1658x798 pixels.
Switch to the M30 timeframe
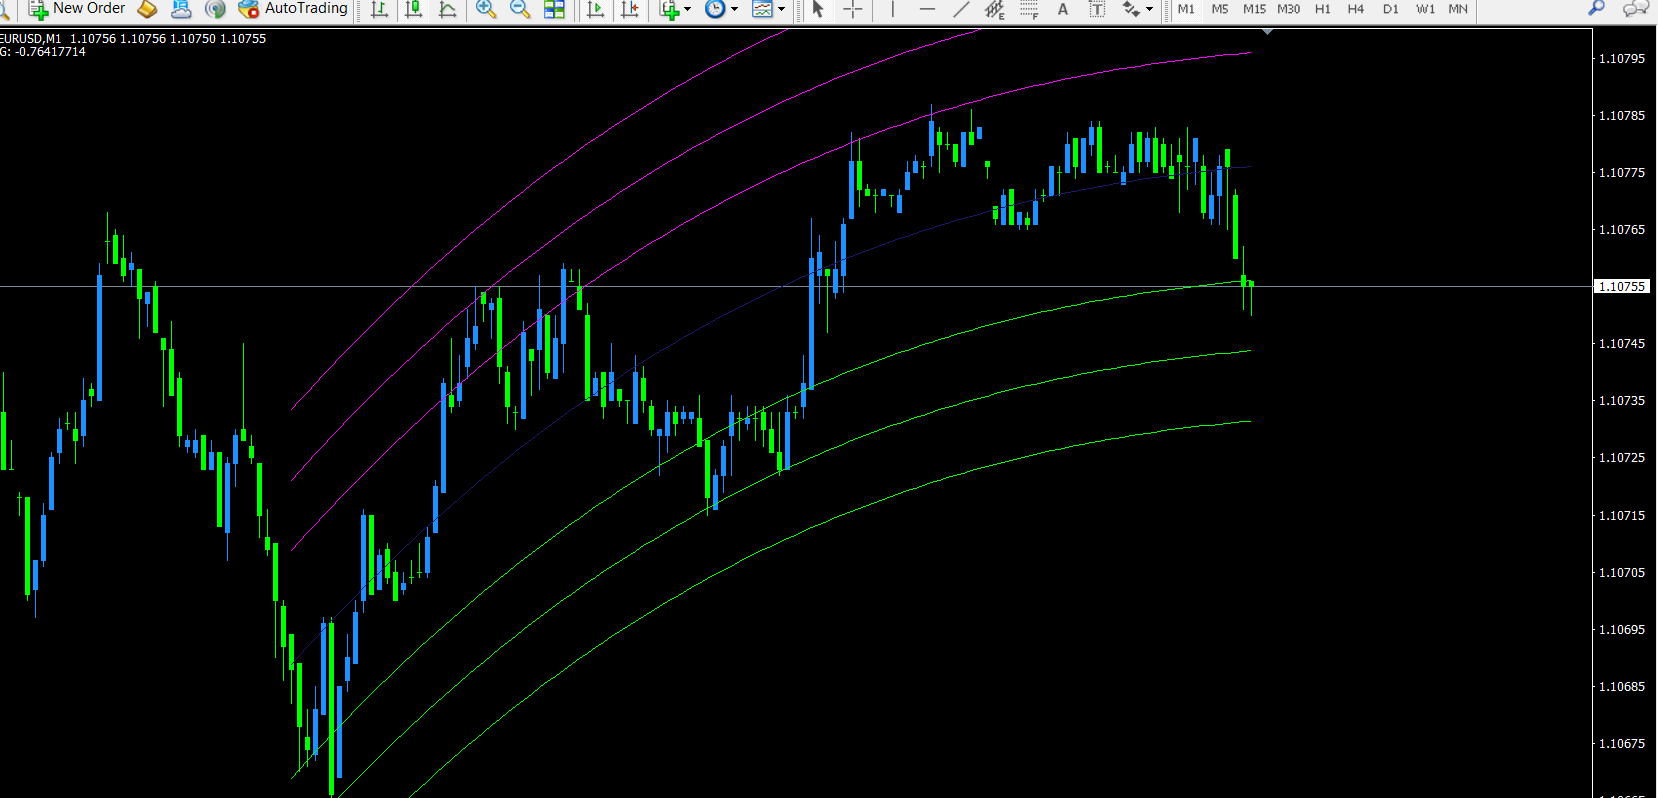1289,9
